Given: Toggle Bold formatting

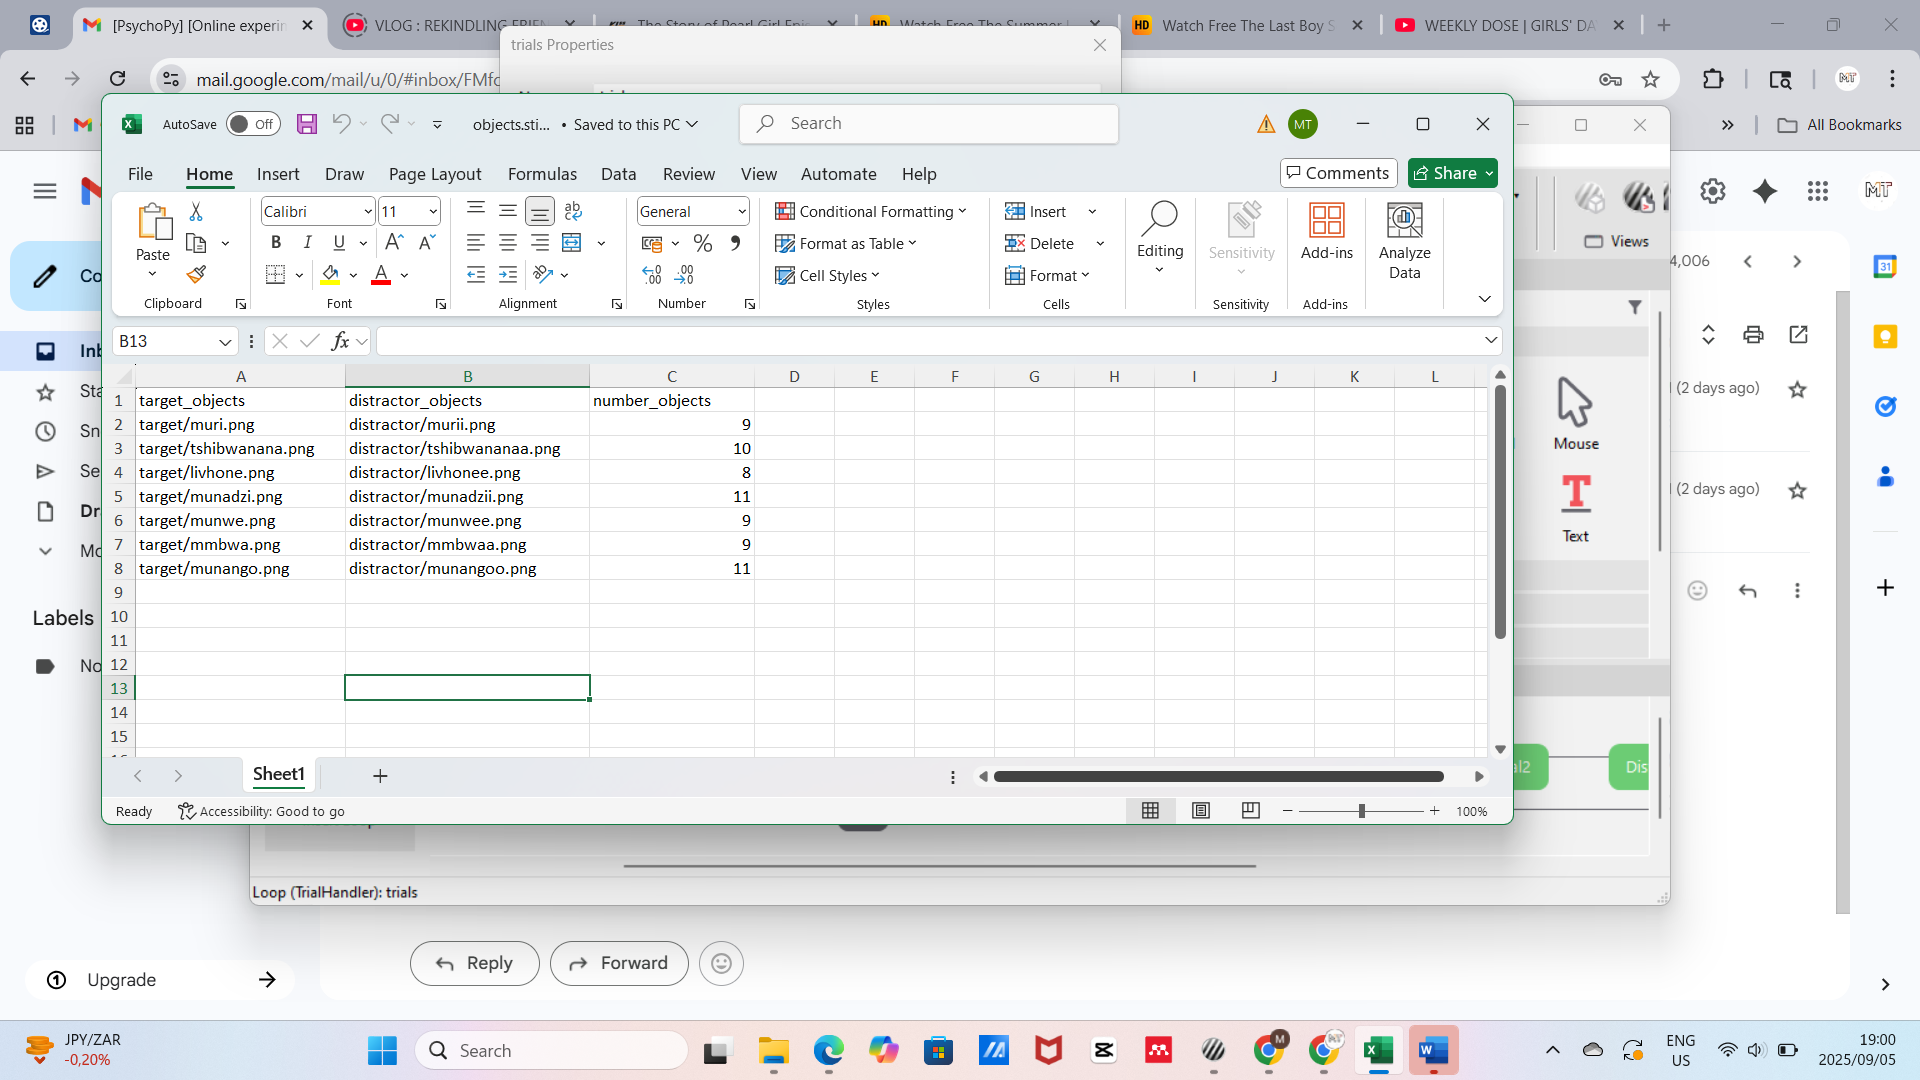Looking at the screenshot, I should point(276,243).
